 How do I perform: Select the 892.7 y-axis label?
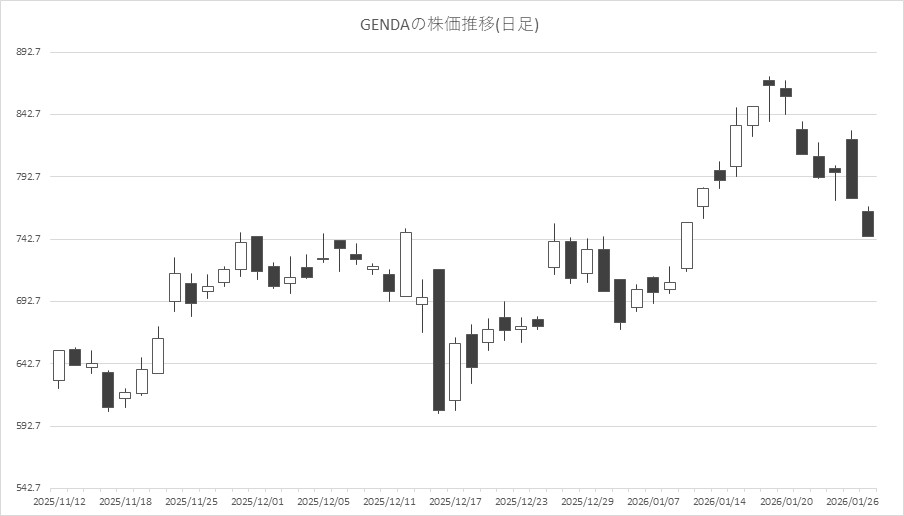click(x=23, y=52)
